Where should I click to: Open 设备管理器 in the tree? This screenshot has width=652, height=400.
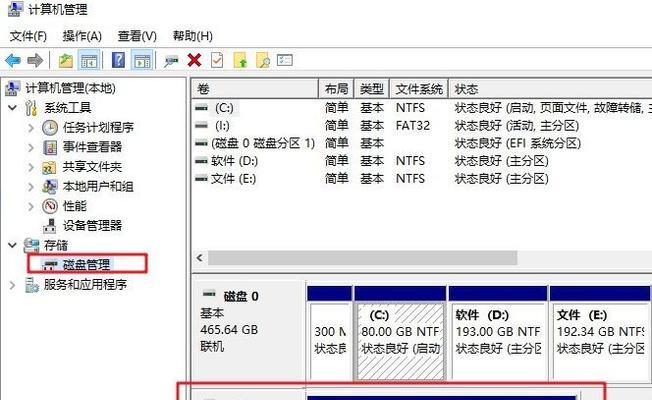92,226
